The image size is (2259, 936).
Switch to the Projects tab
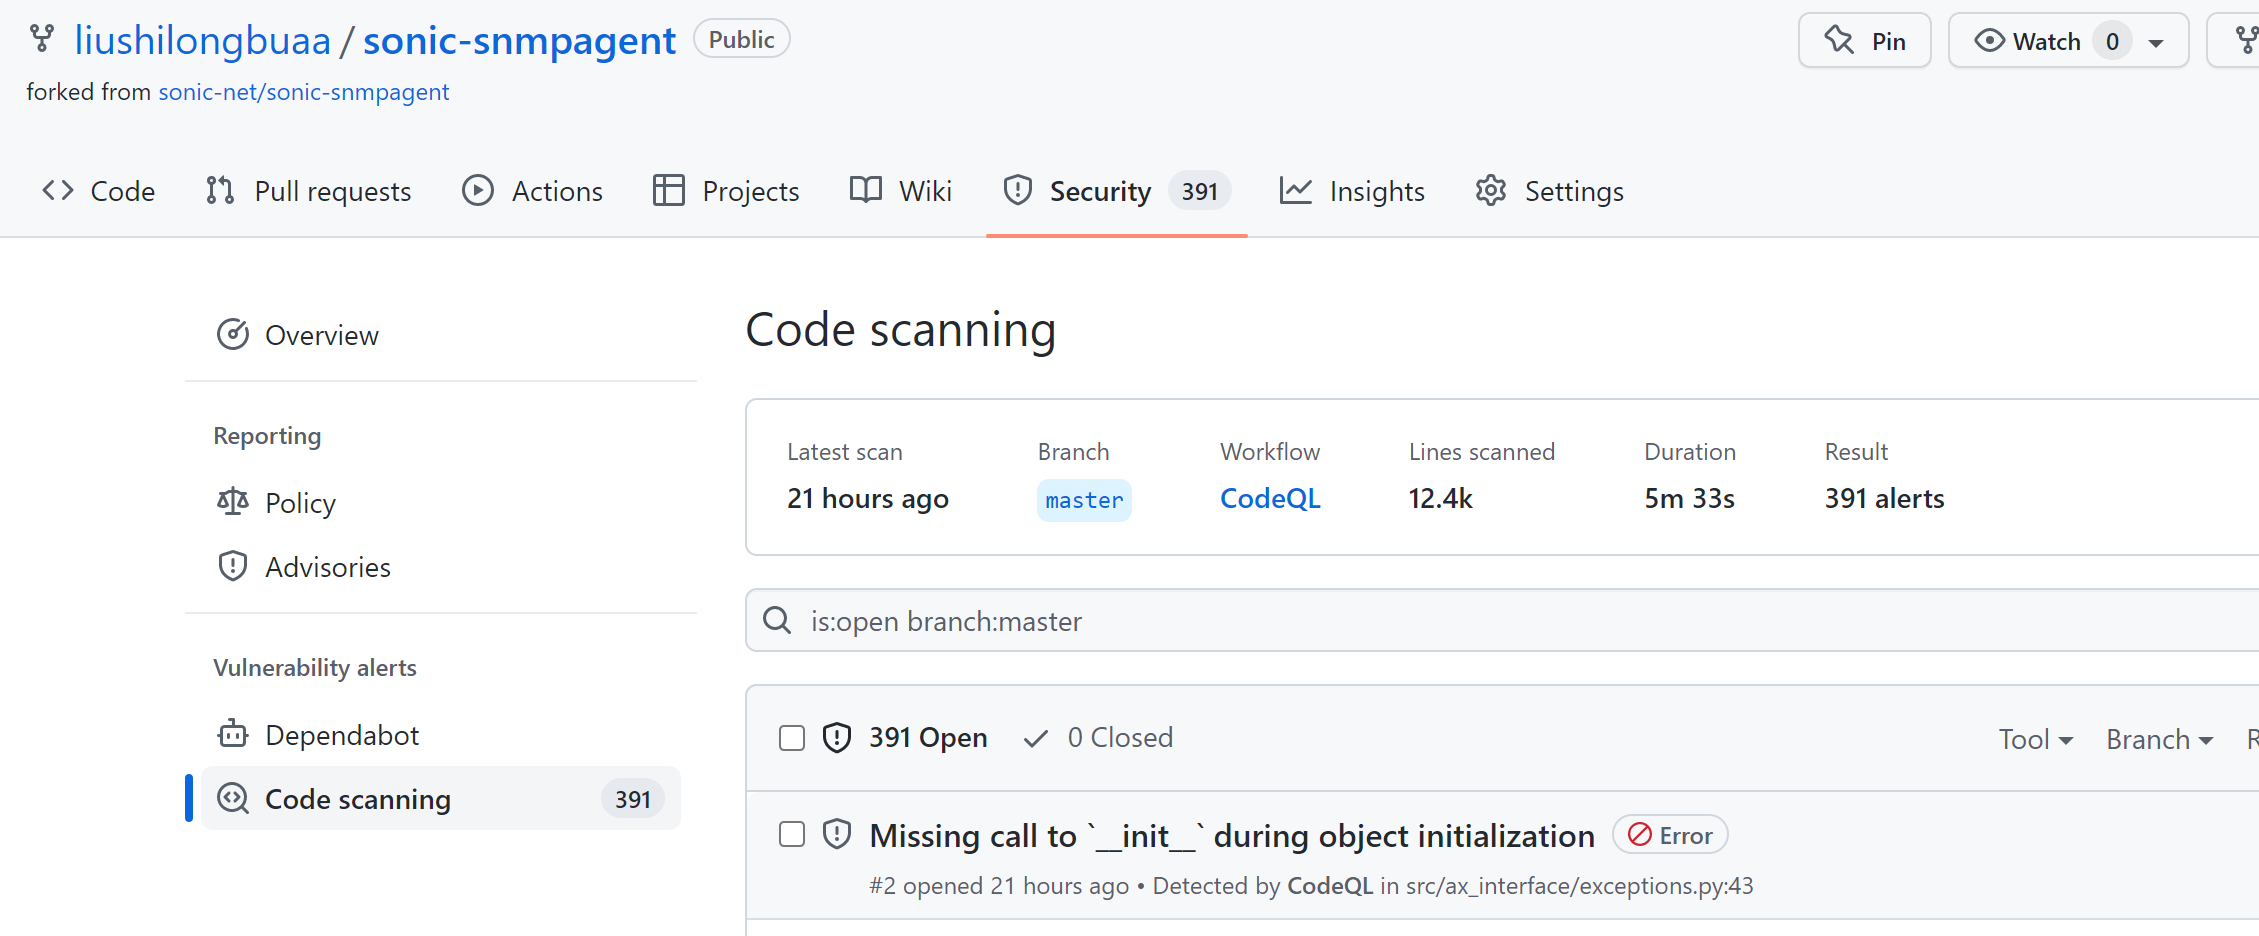point(726,190)
